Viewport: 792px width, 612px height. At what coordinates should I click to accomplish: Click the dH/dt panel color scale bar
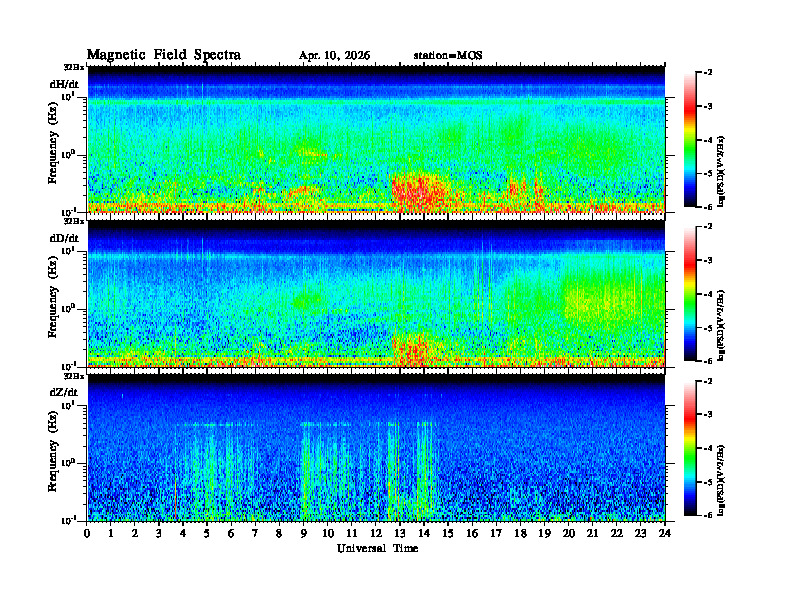(x=690, y=139)
